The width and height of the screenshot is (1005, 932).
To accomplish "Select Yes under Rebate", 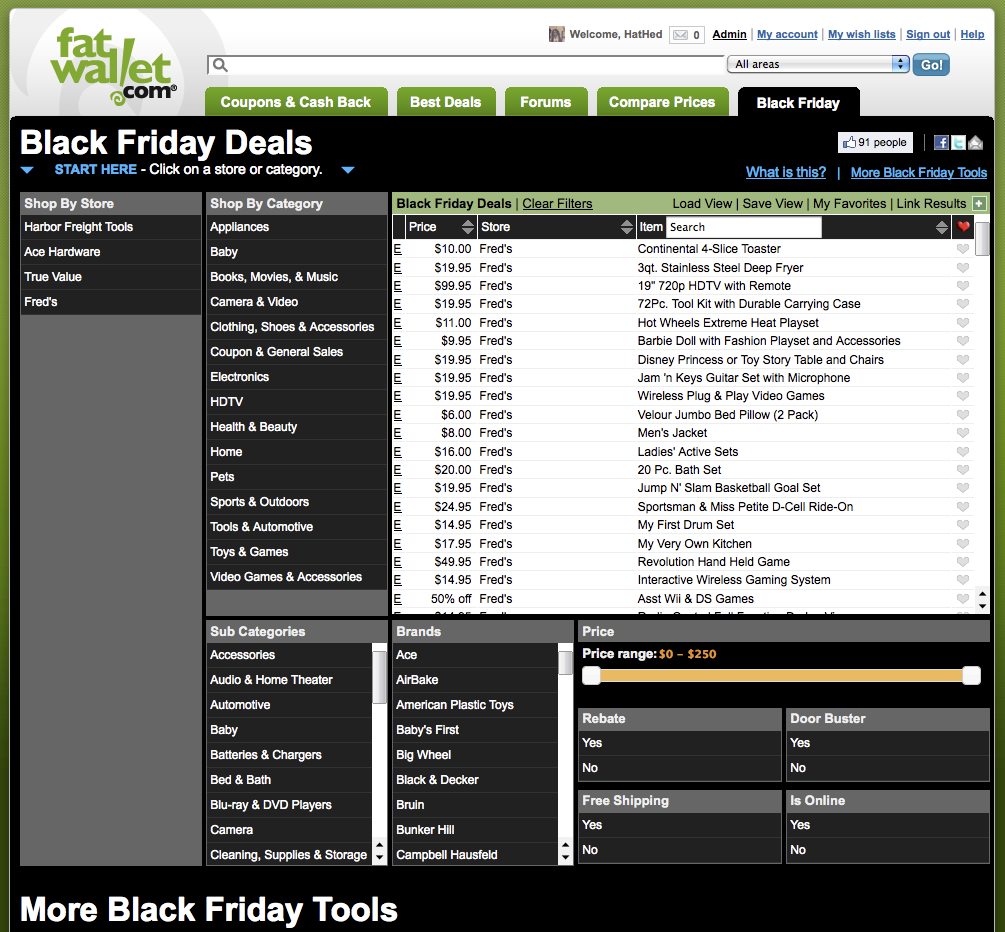I will pyautogui.click(x=679, y=743).
